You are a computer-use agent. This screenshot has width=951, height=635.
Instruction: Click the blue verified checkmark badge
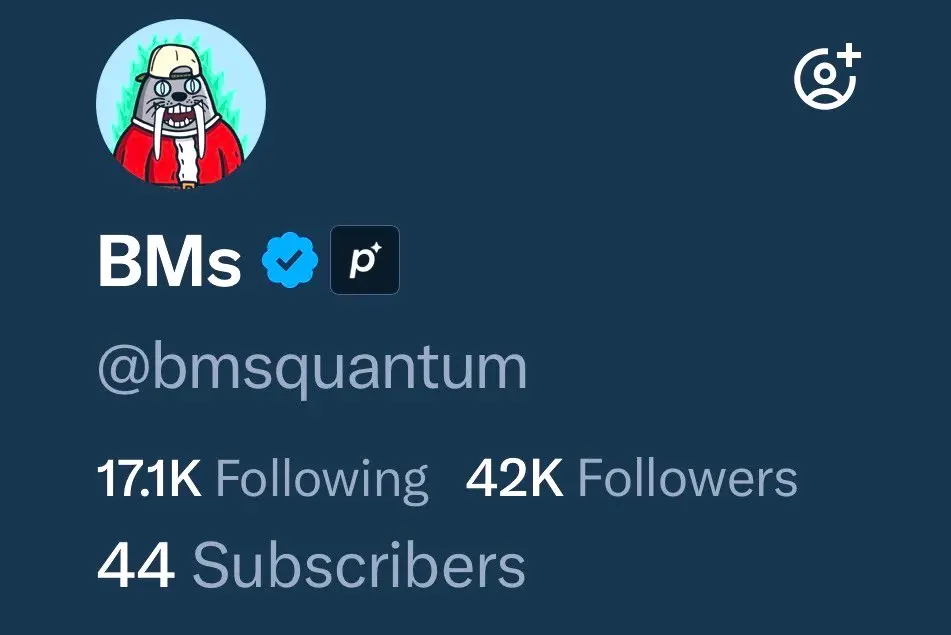(x=290, y=260)
